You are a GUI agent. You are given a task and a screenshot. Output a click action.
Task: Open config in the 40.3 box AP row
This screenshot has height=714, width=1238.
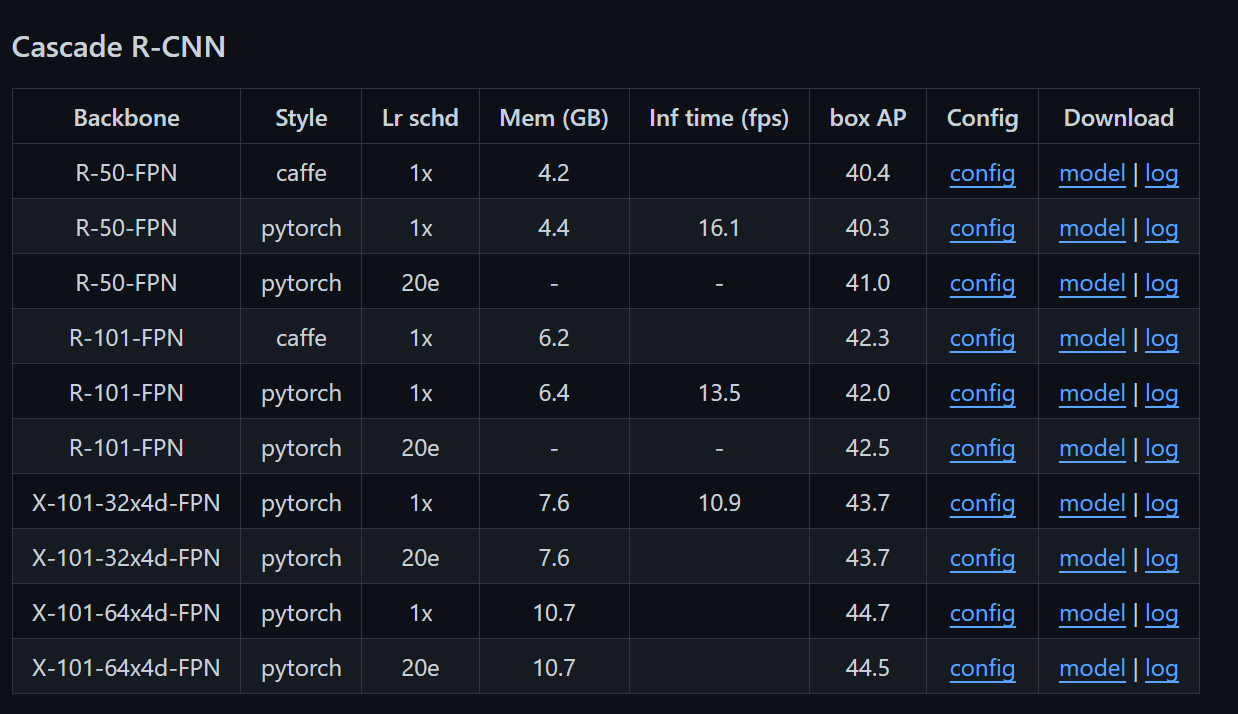(982, 228)
